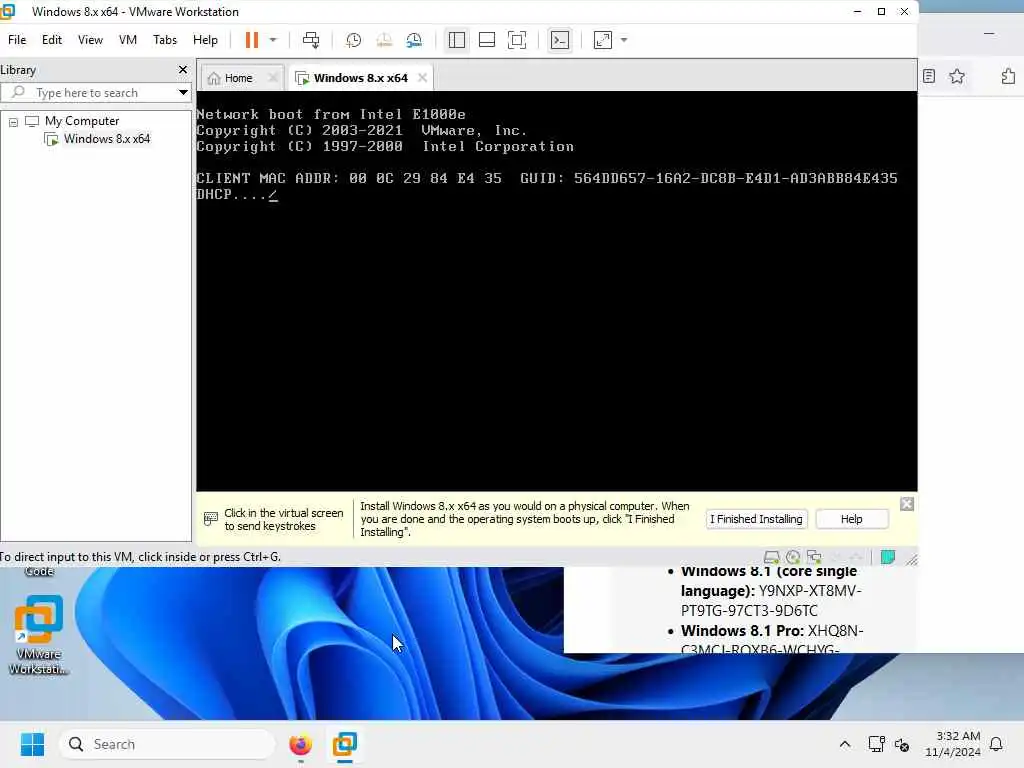Image resolution: width=1024 pixels, height=768 pixels.
Task: Click the taskbar Search box
Action: point(168,744)
